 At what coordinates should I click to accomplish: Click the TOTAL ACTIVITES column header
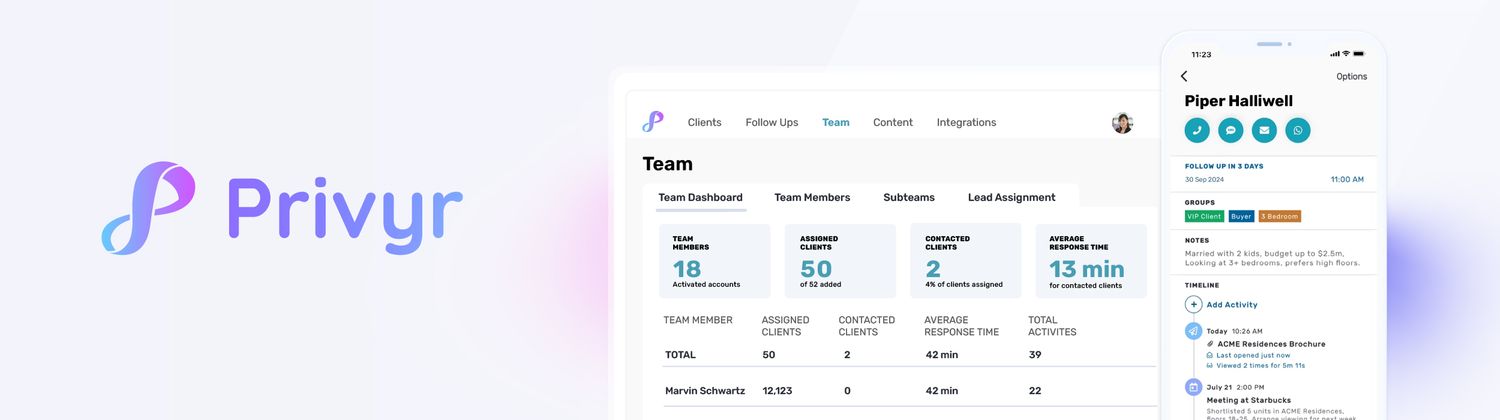coord(1052,326)
